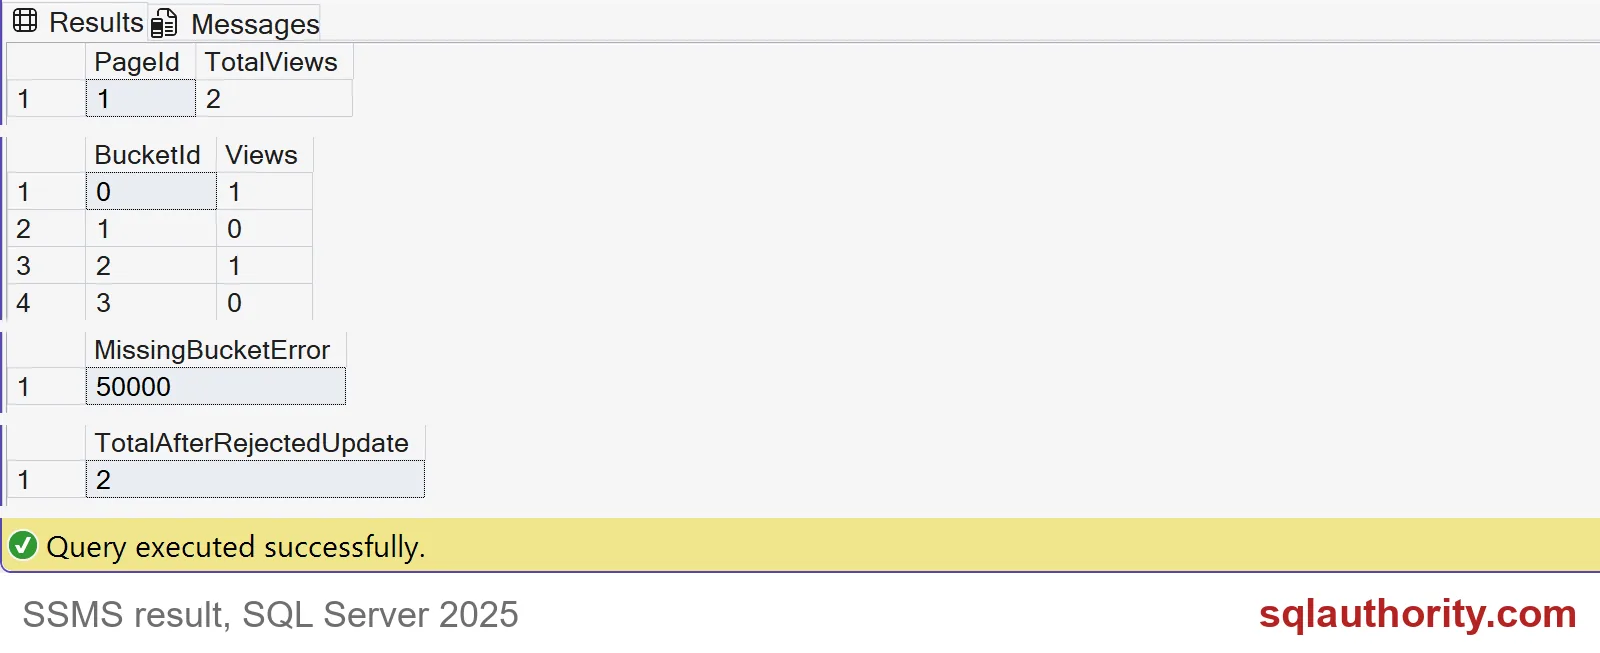
Task: Click the sqlauthority.com link
Action: pyautogui.click(x=1417, y=614)
